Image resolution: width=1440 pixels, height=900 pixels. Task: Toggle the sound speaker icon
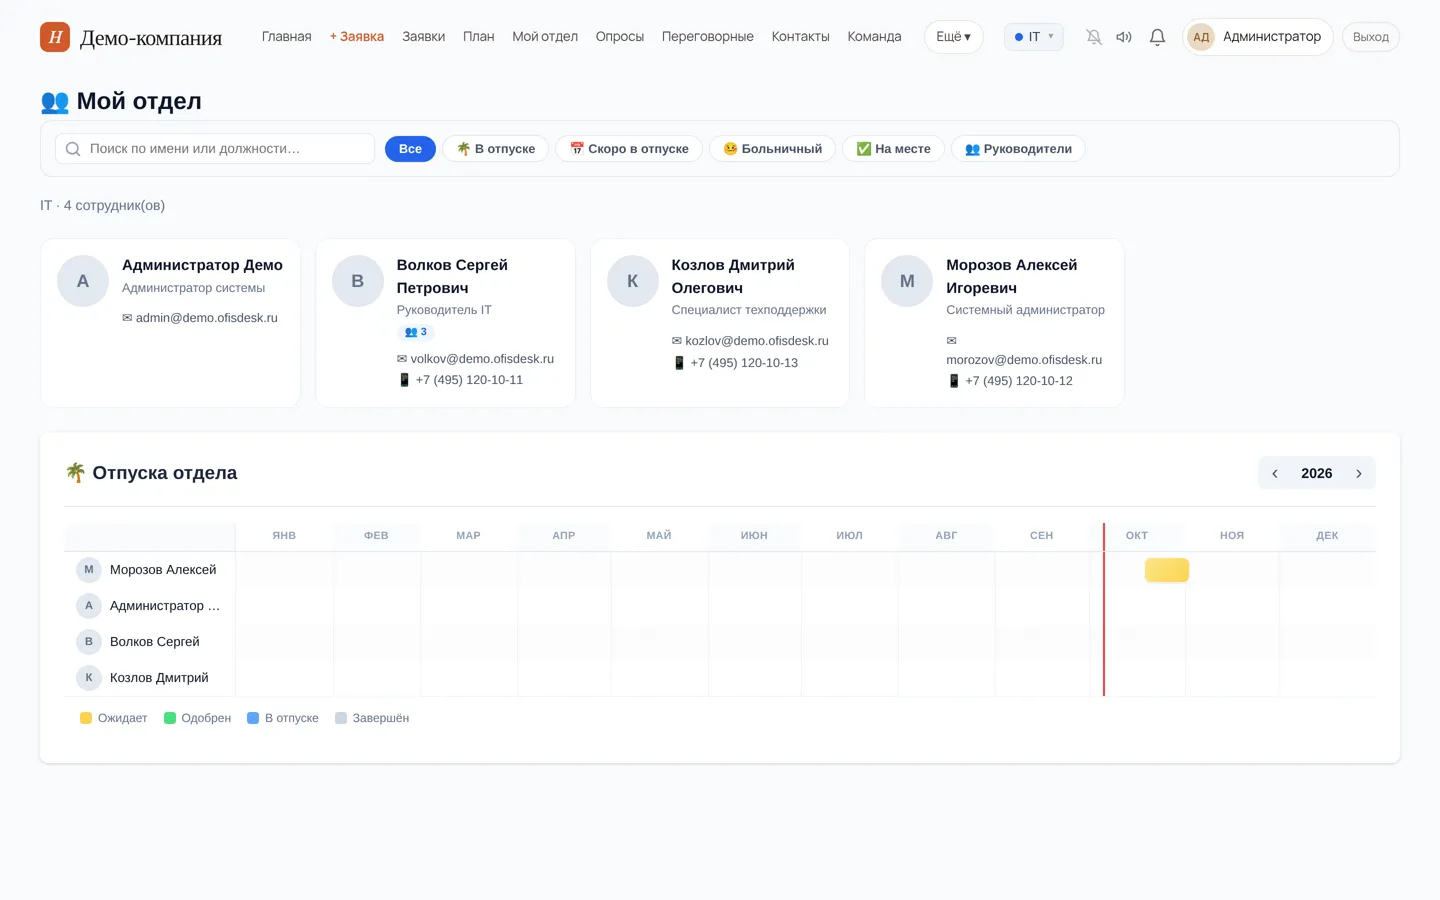click(1124, 37)
